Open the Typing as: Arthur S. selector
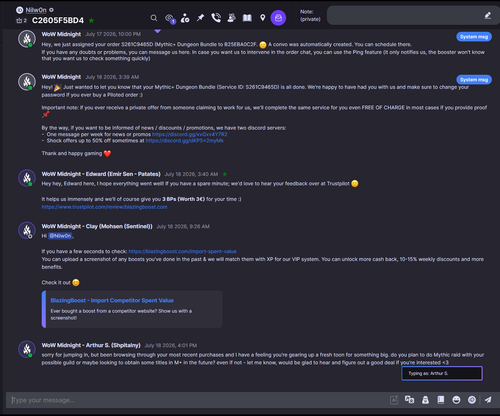The image size is (500, 416). (x=442, y=373)
